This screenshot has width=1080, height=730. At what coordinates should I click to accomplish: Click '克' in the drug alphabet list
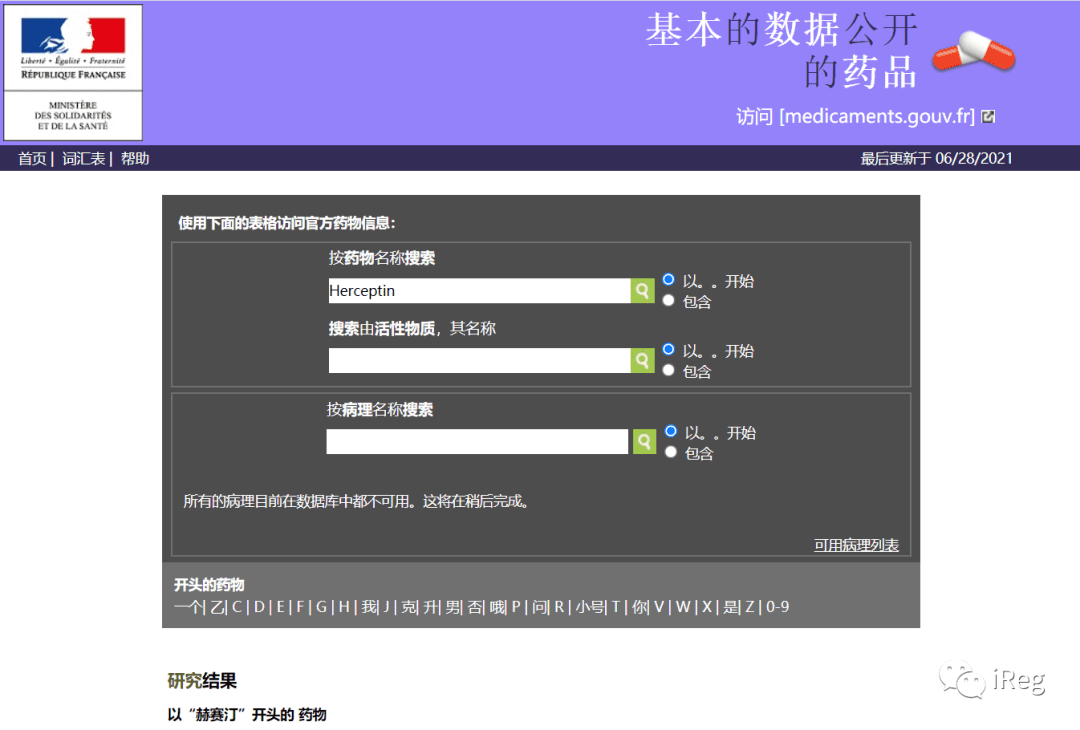click(x=409, y=607)
